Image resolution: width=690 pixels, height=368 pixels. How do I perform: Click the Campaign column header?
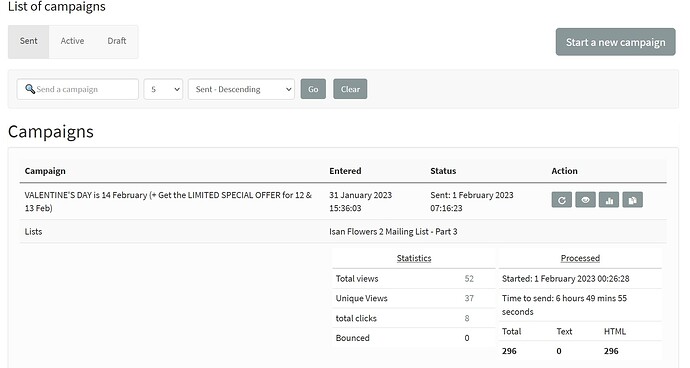(x=45, y=171)
